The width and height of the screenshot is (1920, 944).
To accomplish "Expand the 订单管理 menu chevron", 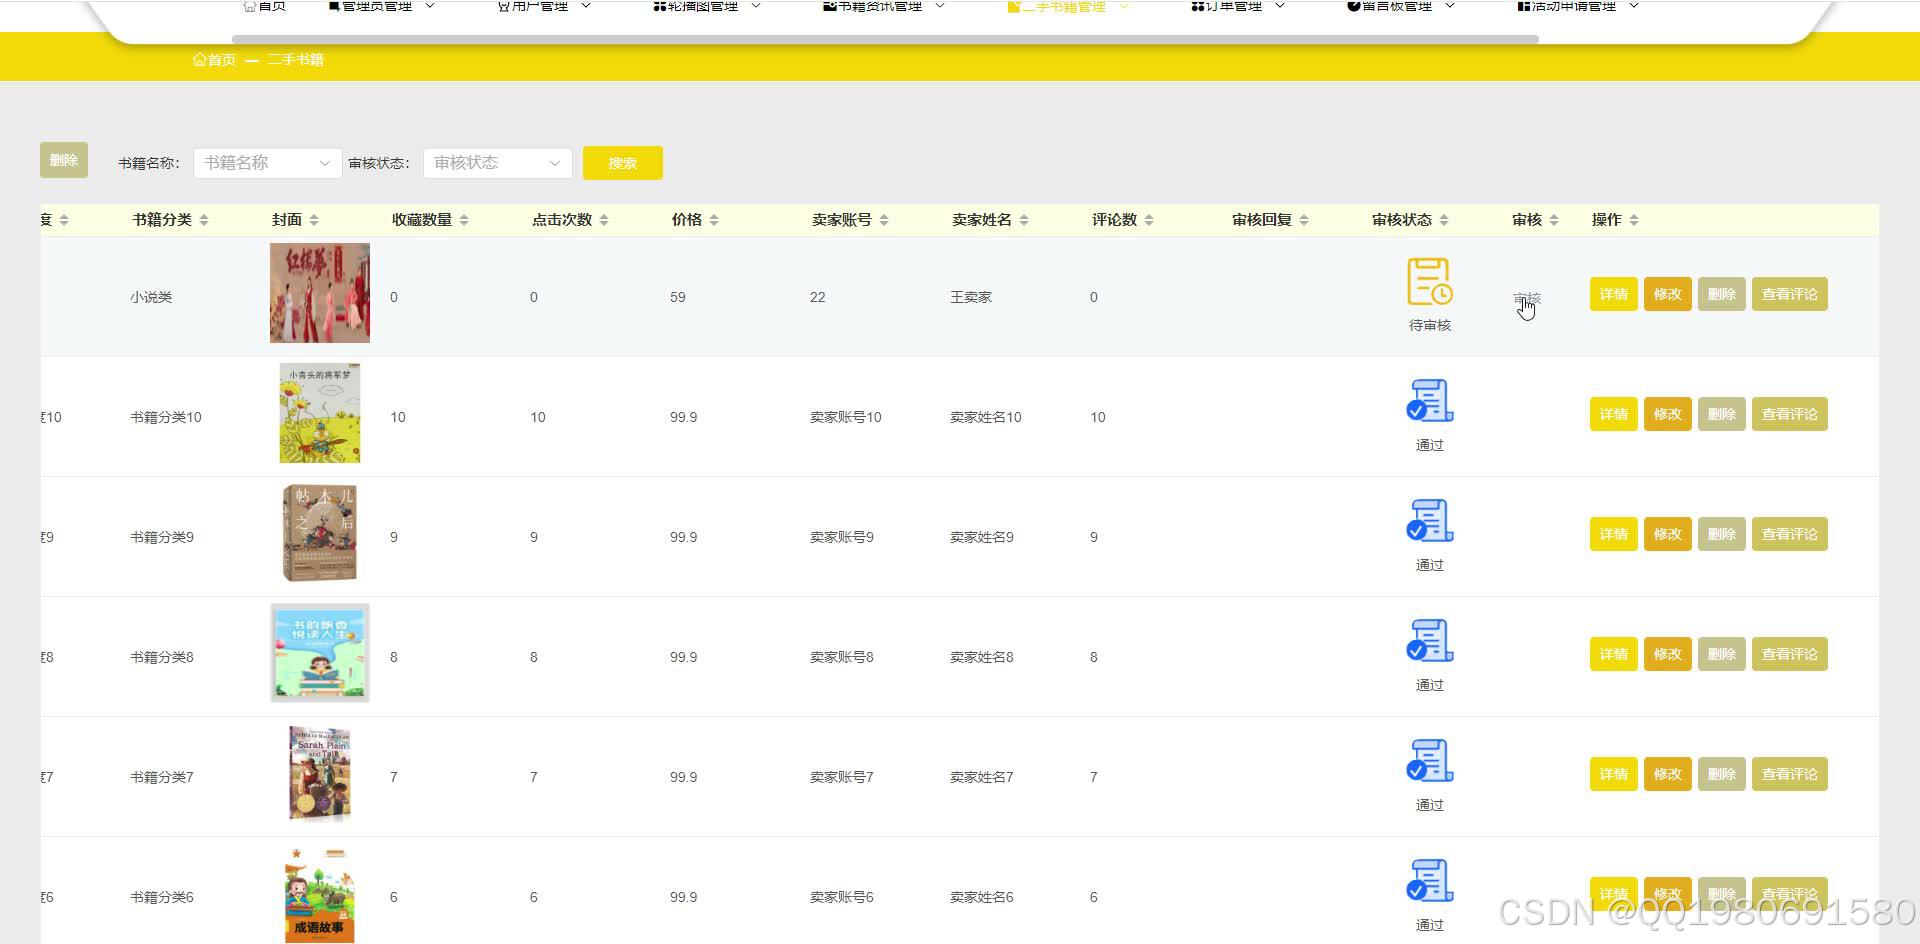I will (x=1280, y=6).
